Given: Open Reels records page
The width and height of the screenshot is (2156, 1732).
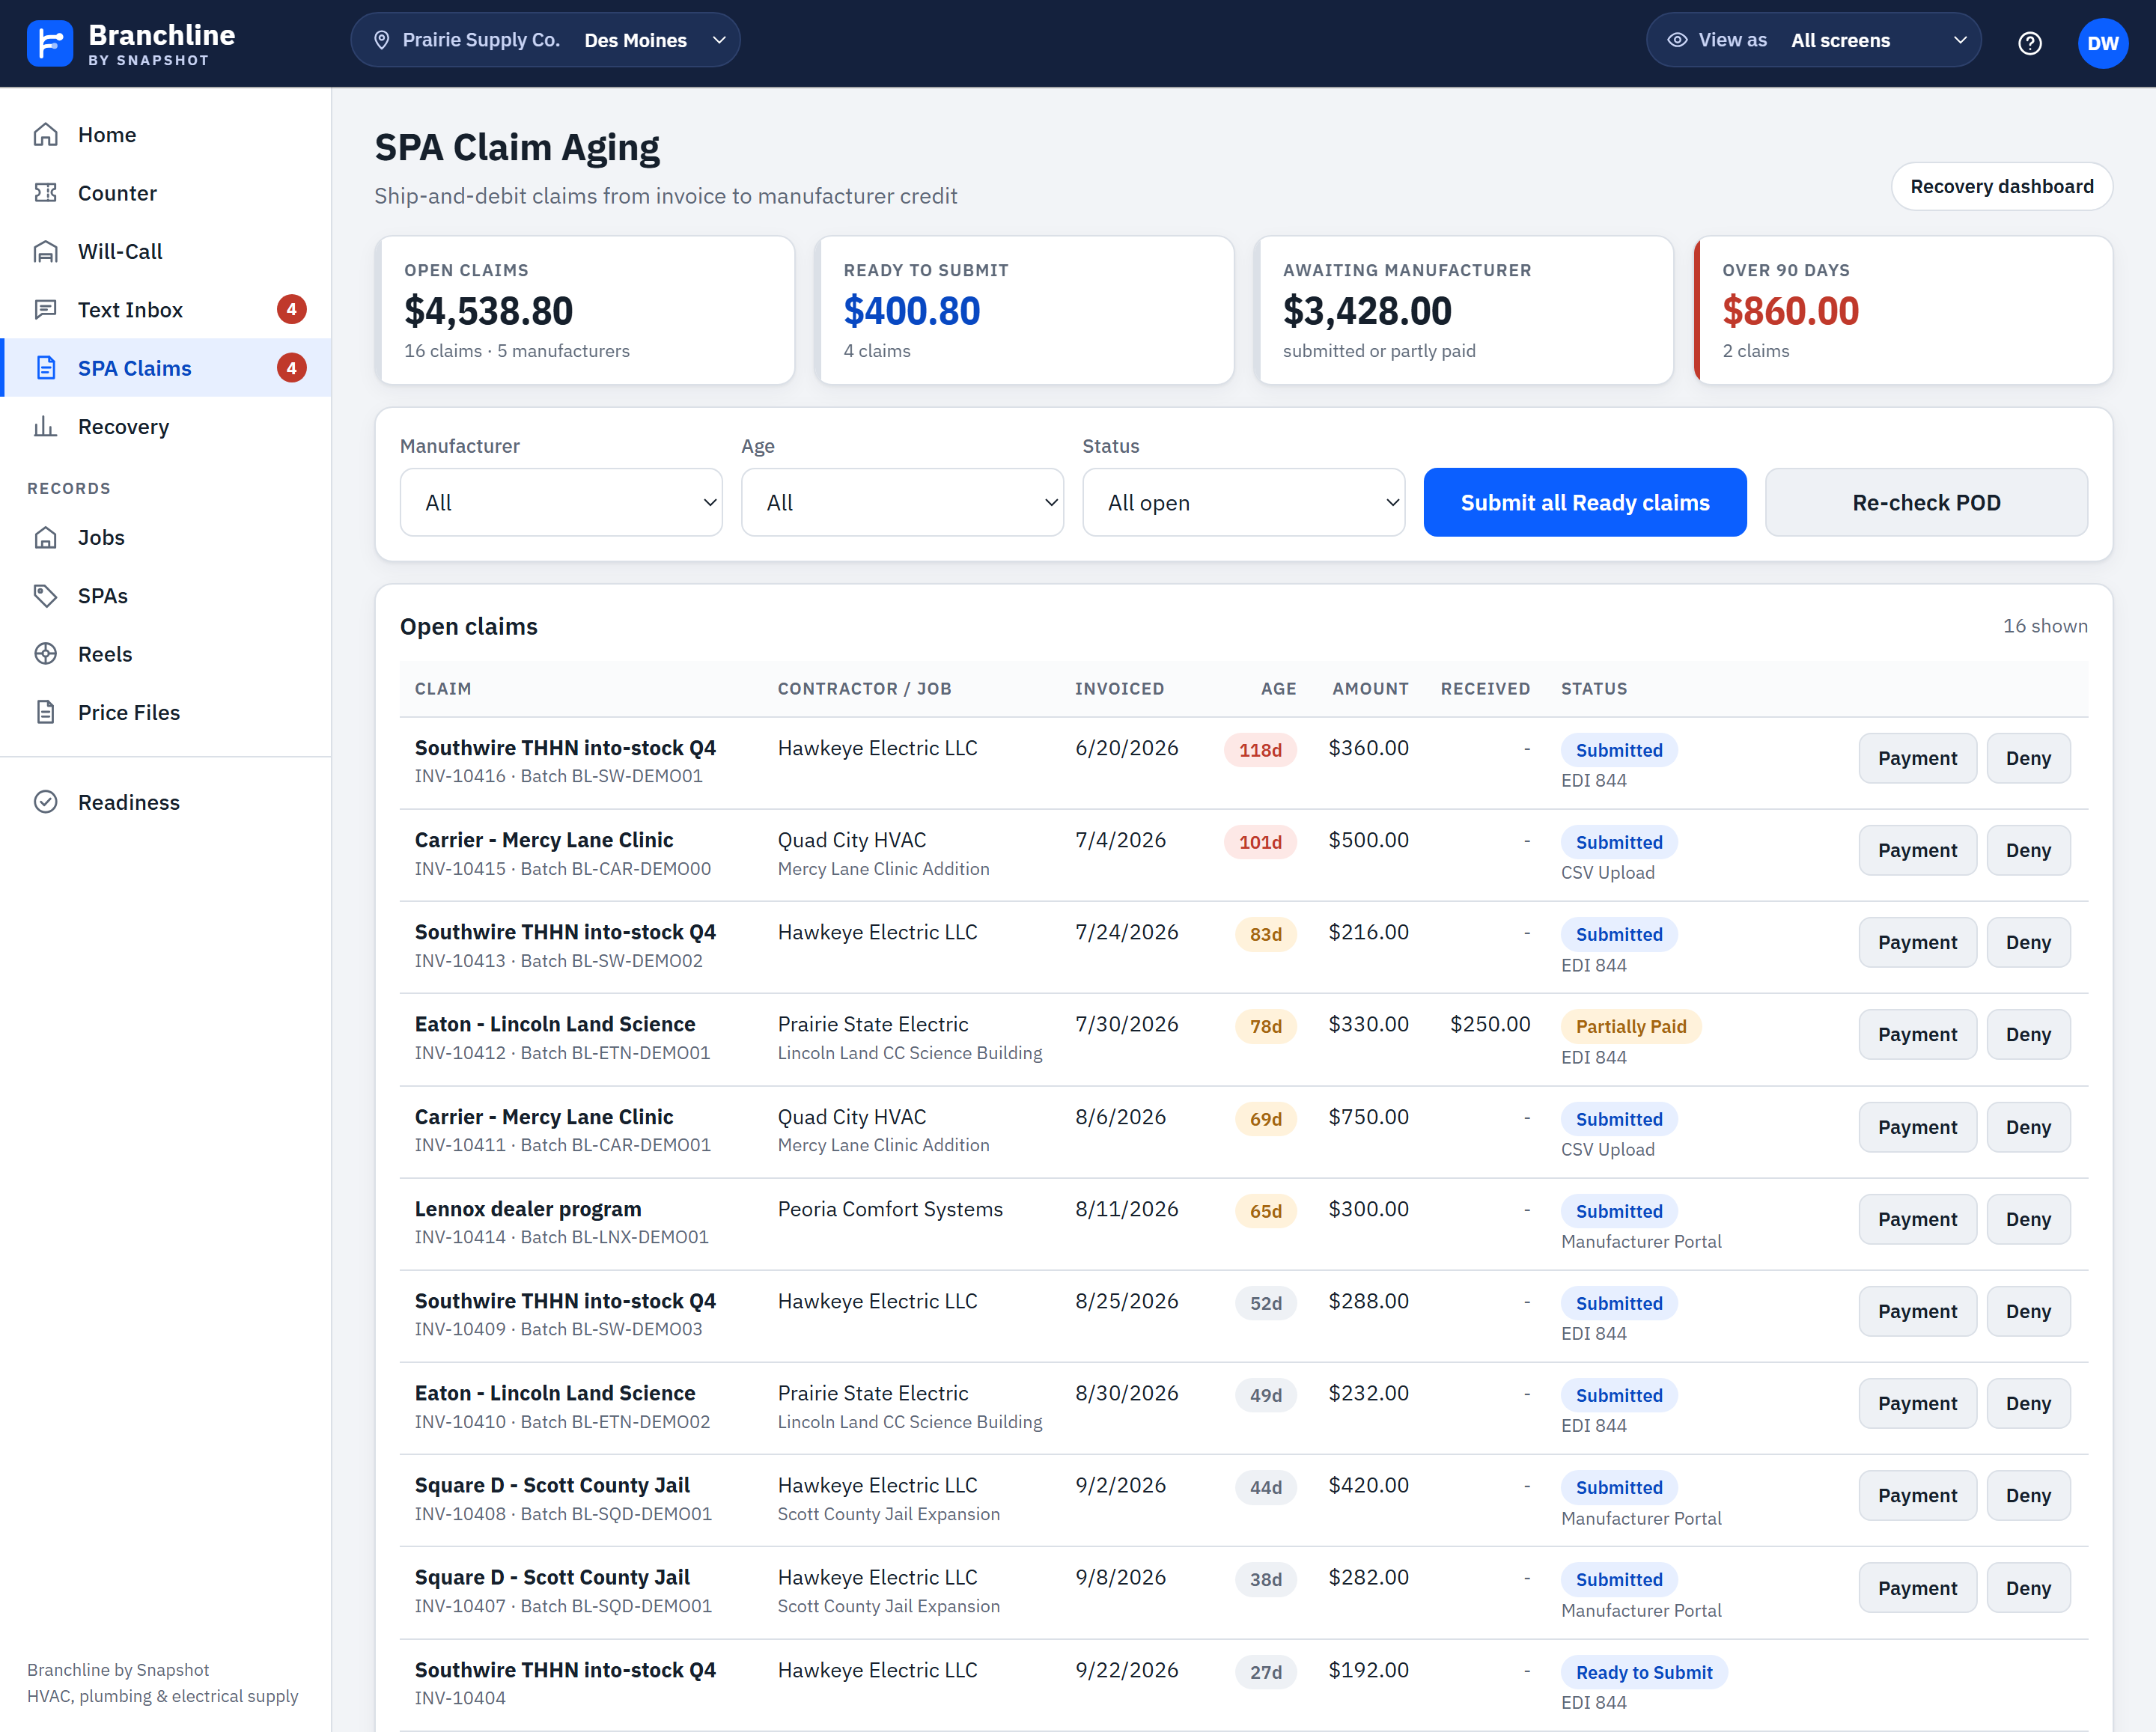Looking at the screenshot, I should pos(165,653).
